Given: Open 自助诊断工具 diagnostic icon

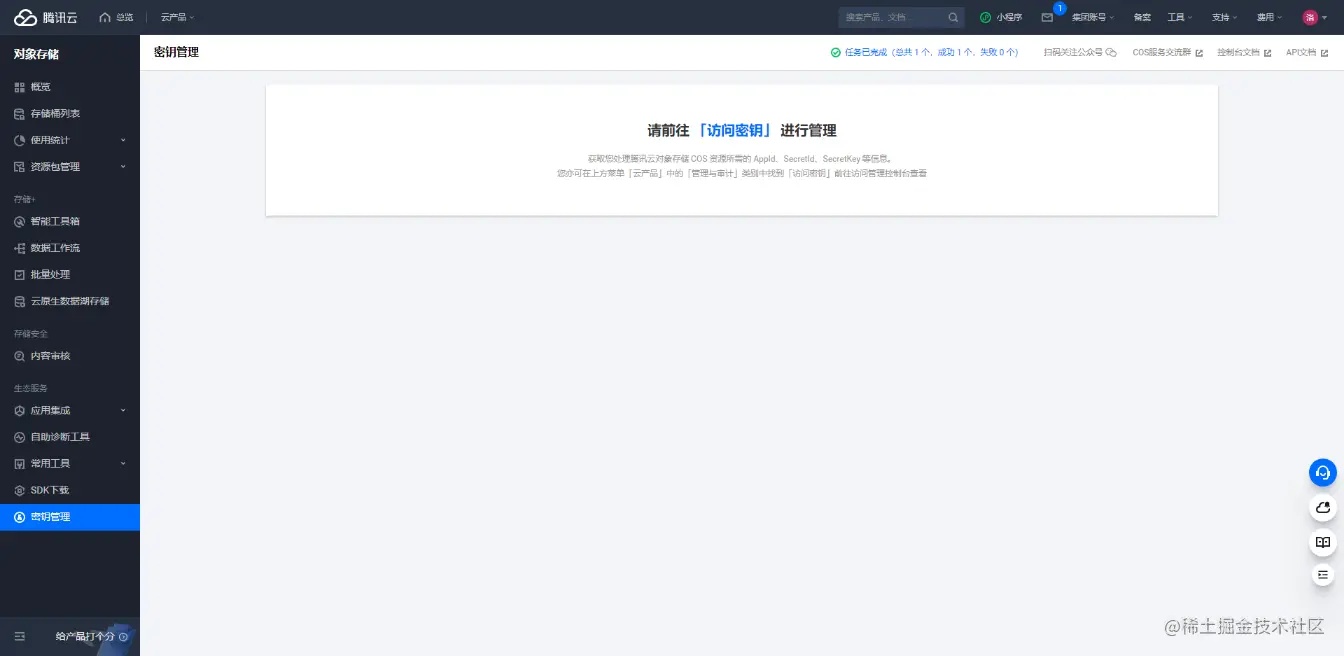Looking at the screenshot, I should pos(19,437).
